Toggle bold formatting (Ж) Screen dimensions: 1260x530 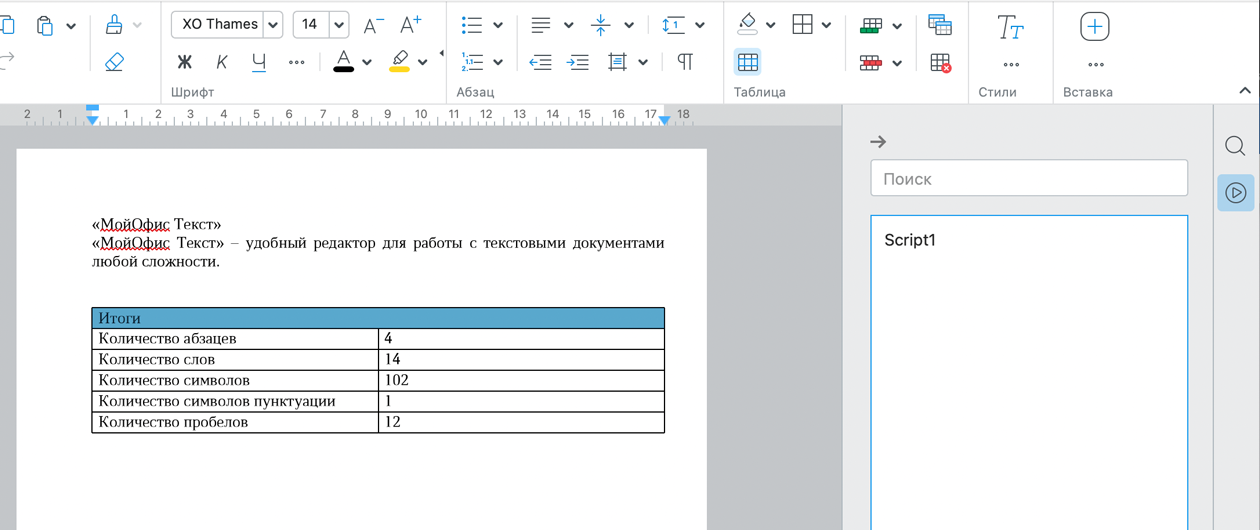pyautogui.click(x=184, y=62)
